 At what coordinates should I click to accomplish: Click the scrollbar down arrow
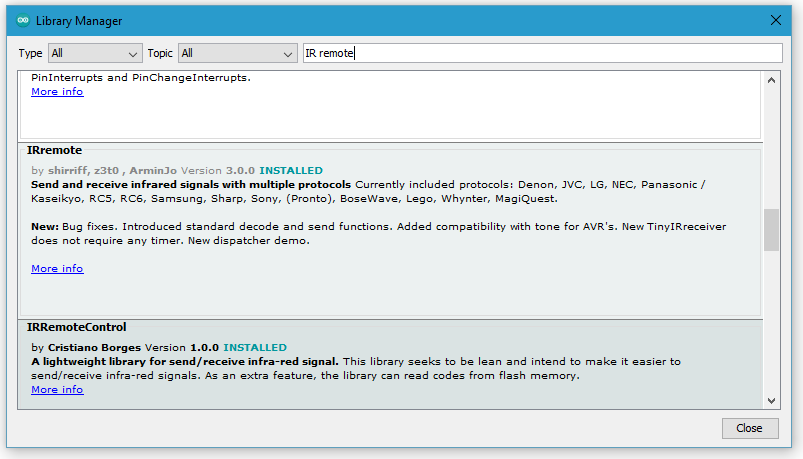pyautogui.click(x=771, y=401)
